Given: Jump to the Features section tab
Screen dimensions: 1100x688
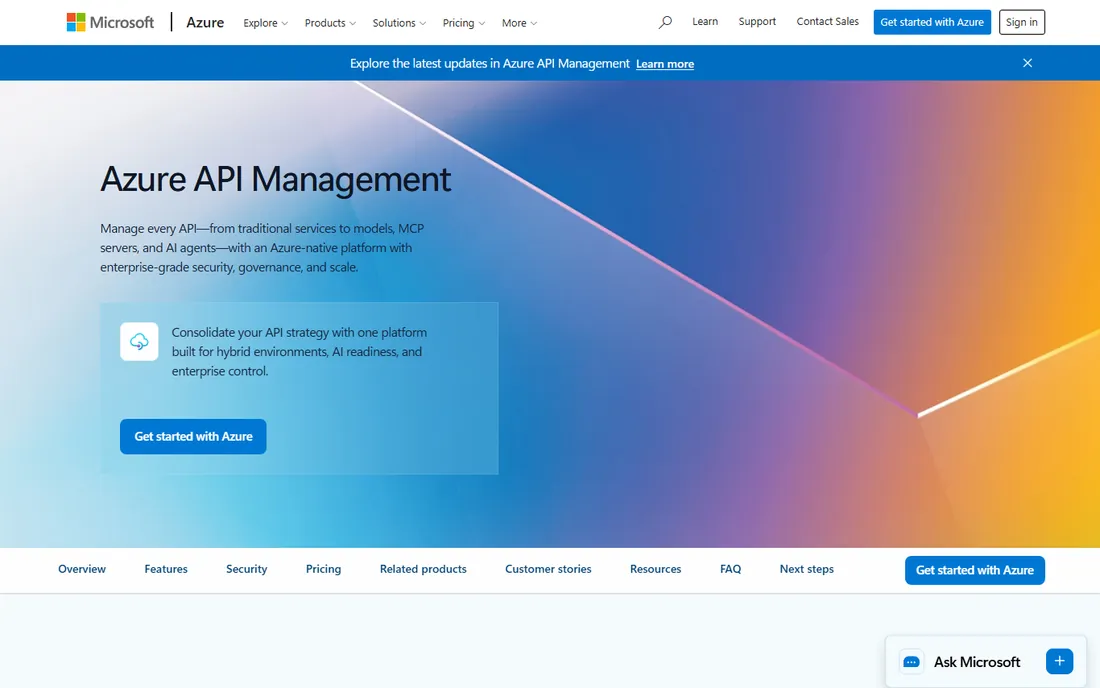Looking at the screenshot, I should (166, 569).
